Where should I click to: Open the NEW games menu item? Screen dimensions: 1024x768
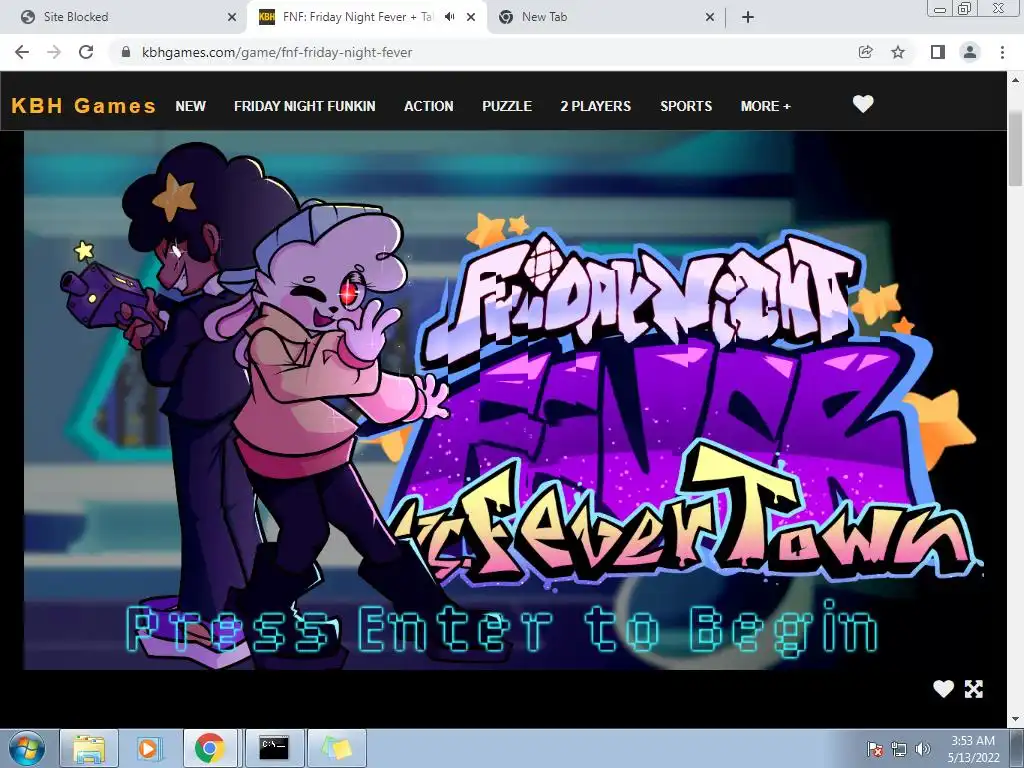point(191,106)
